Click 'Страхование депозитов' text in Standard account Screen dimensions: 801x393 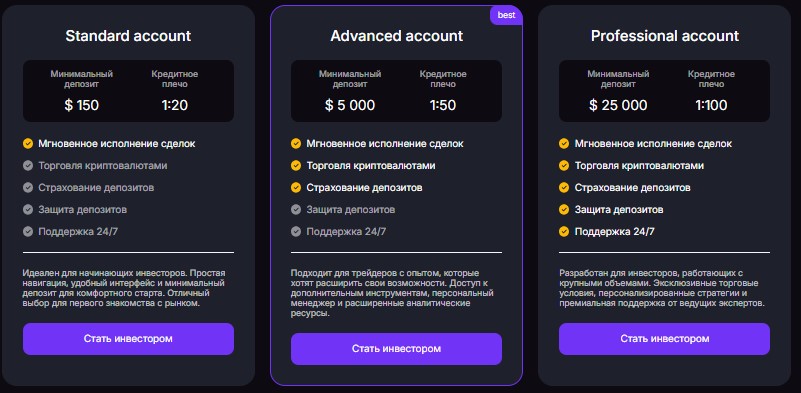tap(96, 188)
